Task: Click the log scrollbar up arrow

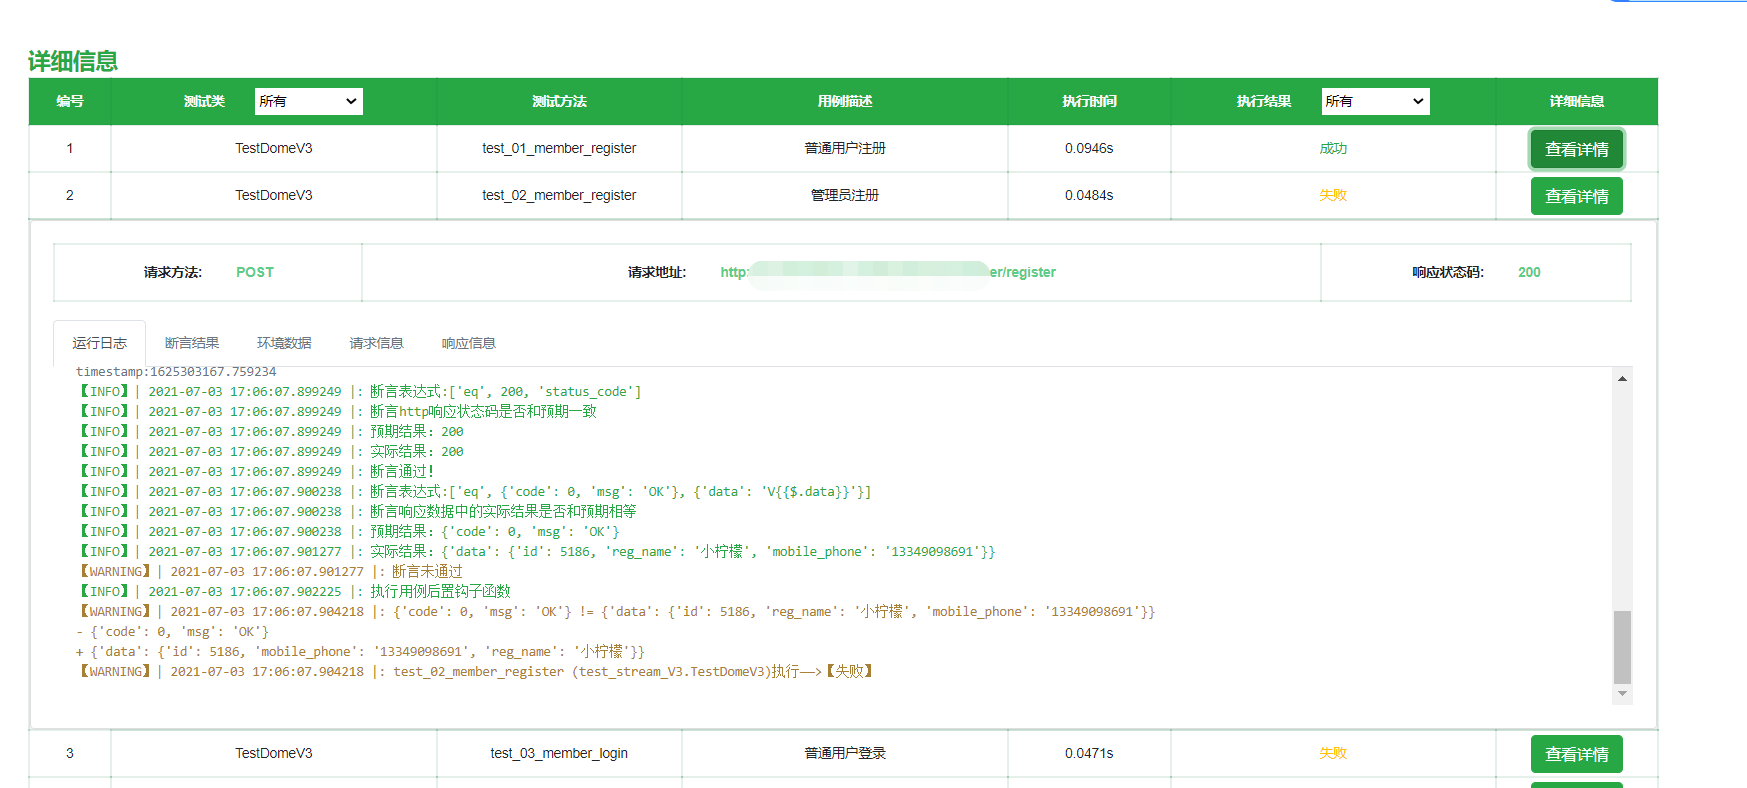Action: (1622, 378)
